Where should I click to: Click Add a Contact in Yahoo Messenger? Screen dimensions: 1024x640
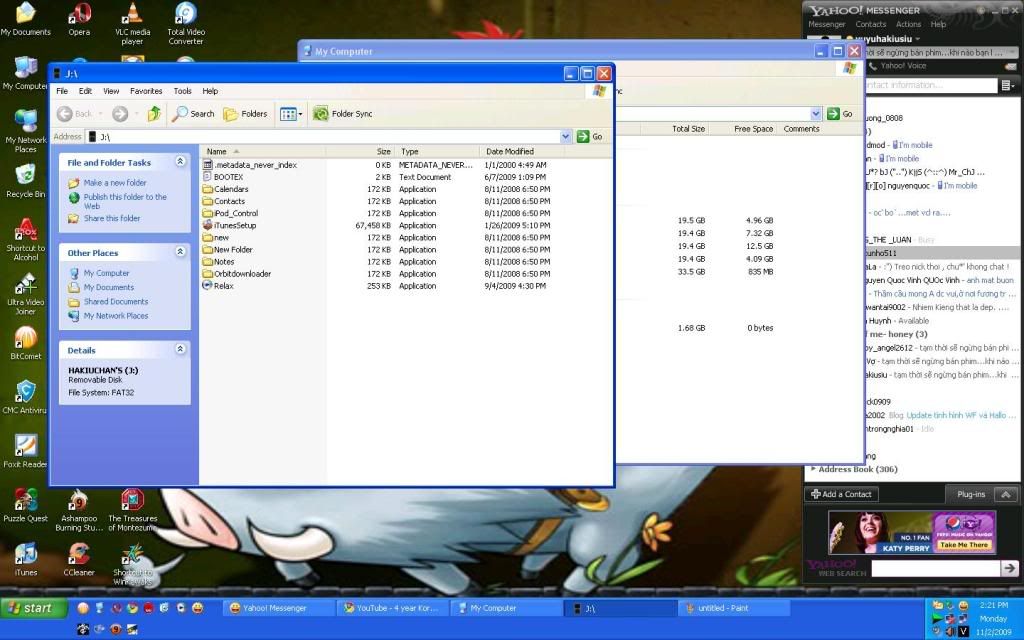tap(841, 494)
